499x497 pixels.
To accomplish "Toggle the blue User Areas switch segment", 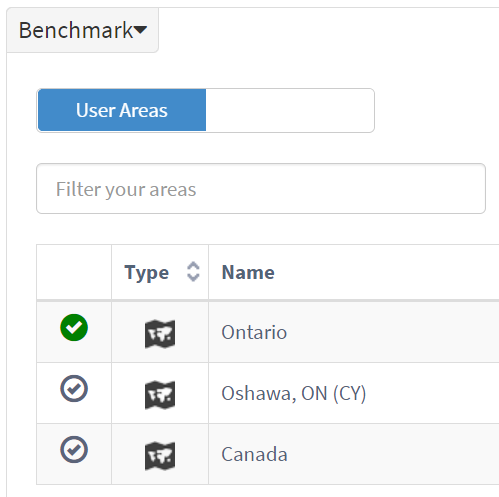I will click(122, 110).
